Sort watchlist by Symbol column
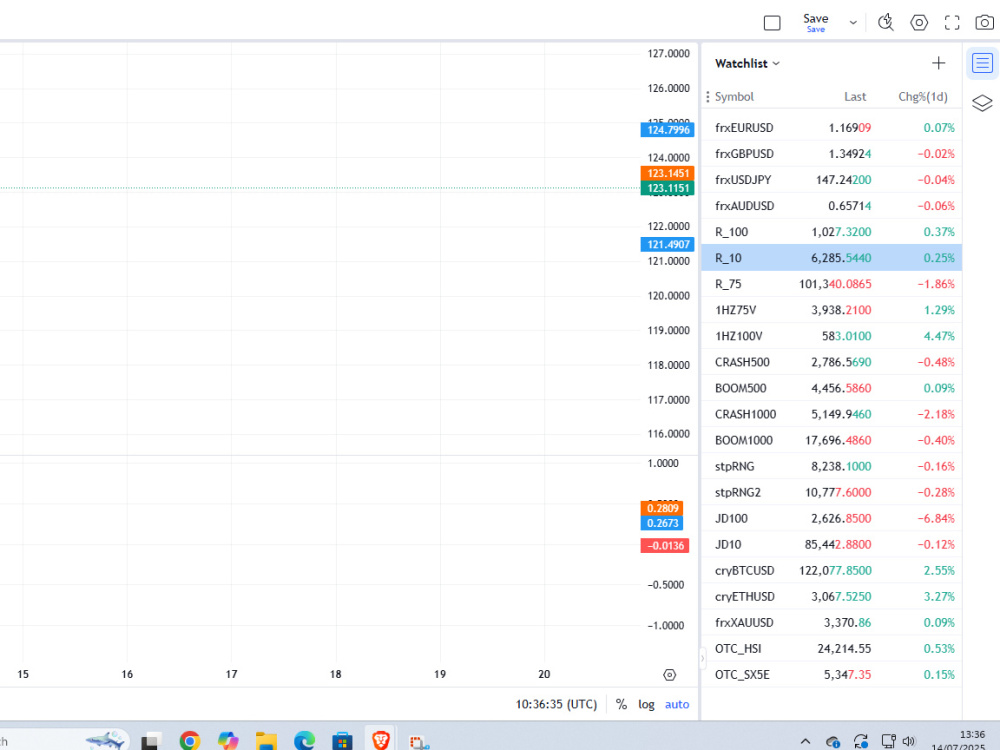This screenshot has width=1000, height=750. (x=734, y=97)
